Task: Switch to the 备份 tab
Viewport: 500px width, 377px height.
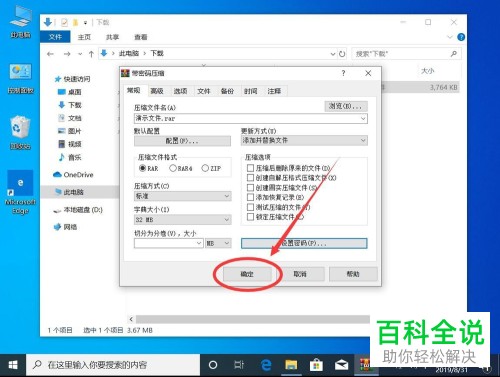Action: pos(227,91)
